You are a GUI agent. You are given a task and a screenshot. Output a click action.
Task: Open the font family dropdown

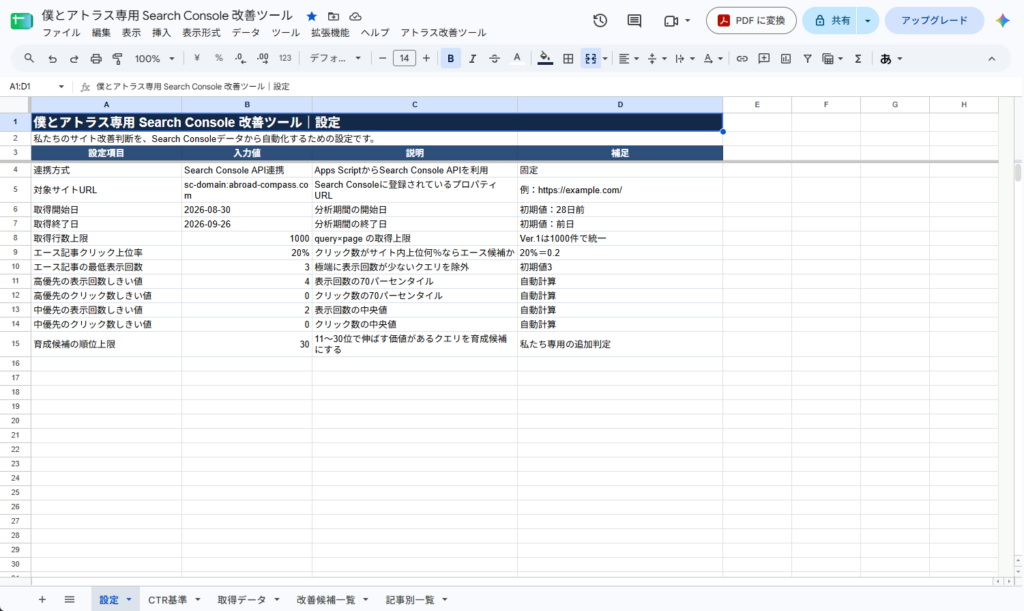click(x=335, y=59)
